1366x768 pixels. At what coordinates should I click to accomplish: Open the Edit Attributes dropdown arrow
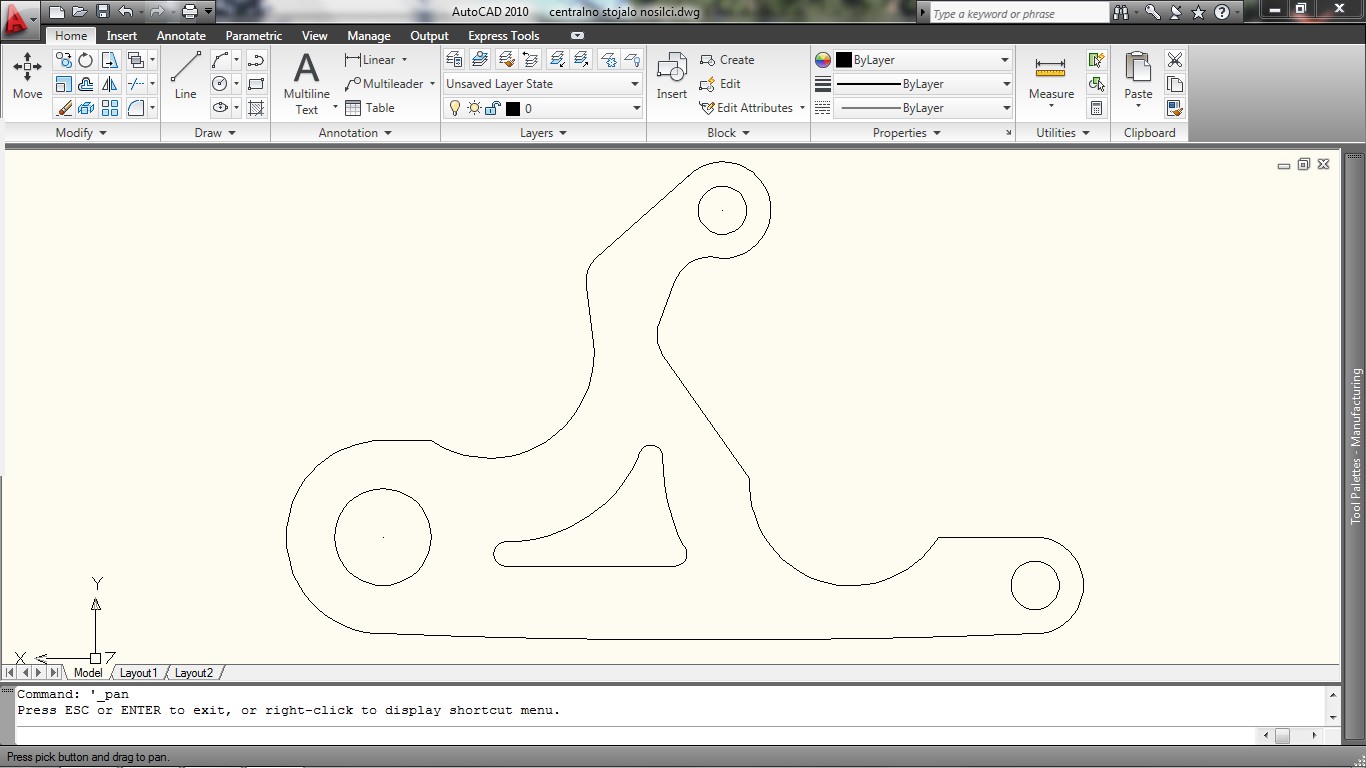point(802,108)
